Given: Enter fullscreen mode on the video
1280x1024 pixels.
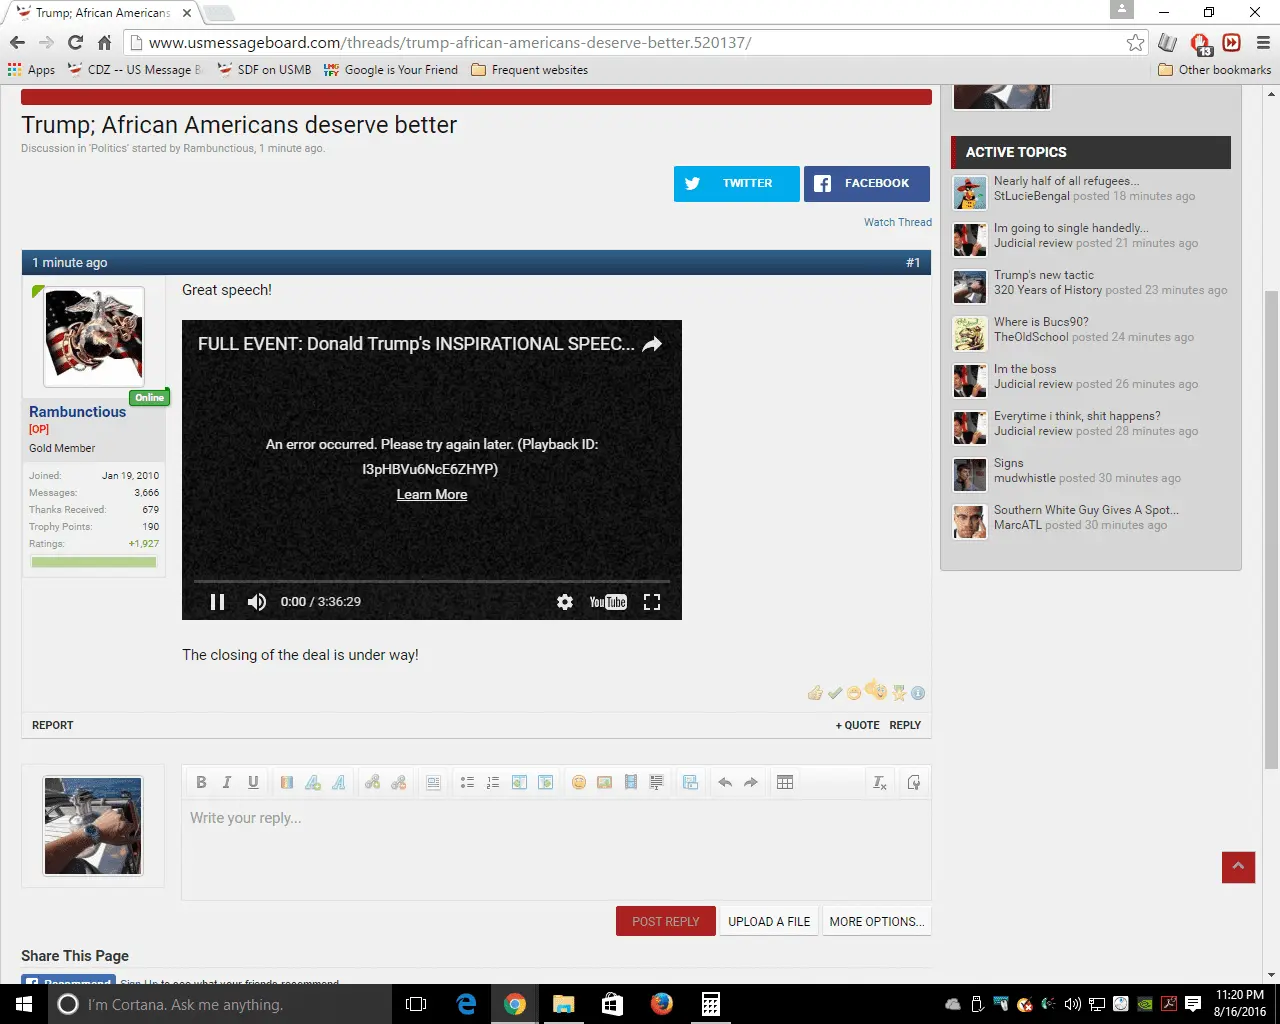Looking at the screenshot, I should point(652,602).
